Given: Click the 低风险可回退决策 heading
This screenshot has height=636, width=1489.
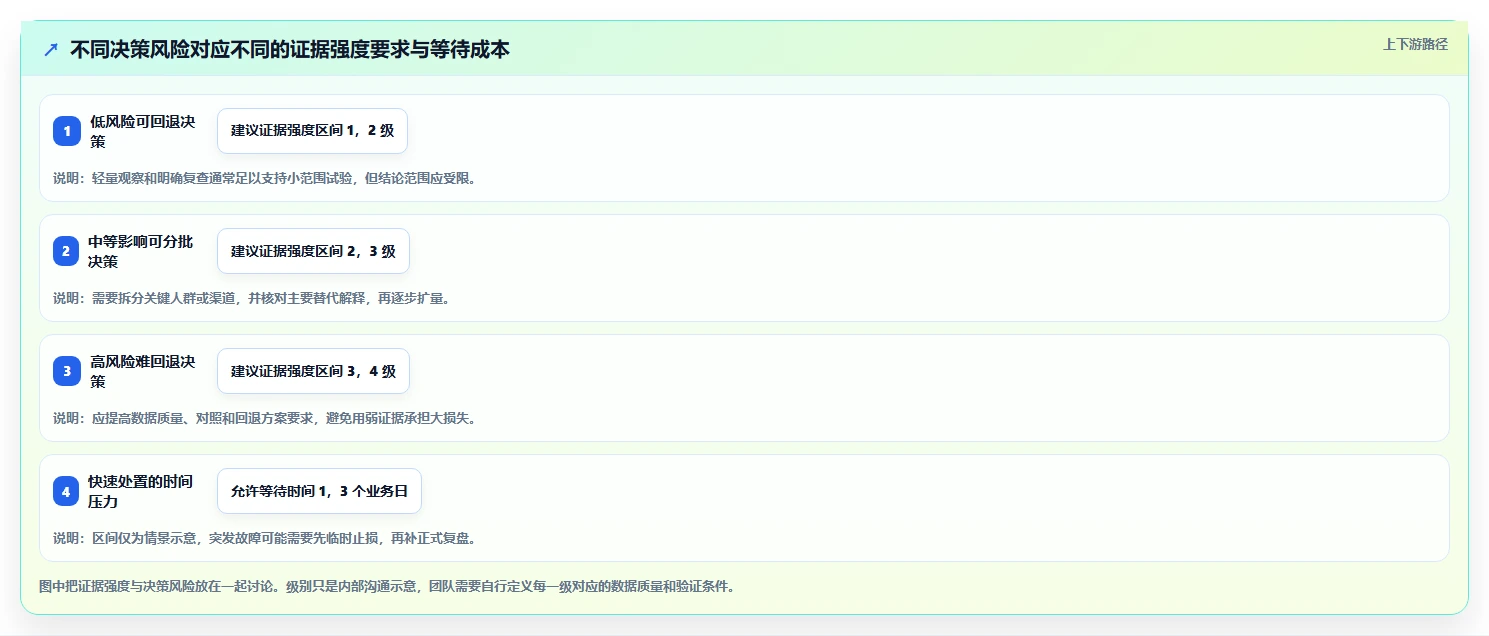Looking at the screenshot, I should click(142, 131).
